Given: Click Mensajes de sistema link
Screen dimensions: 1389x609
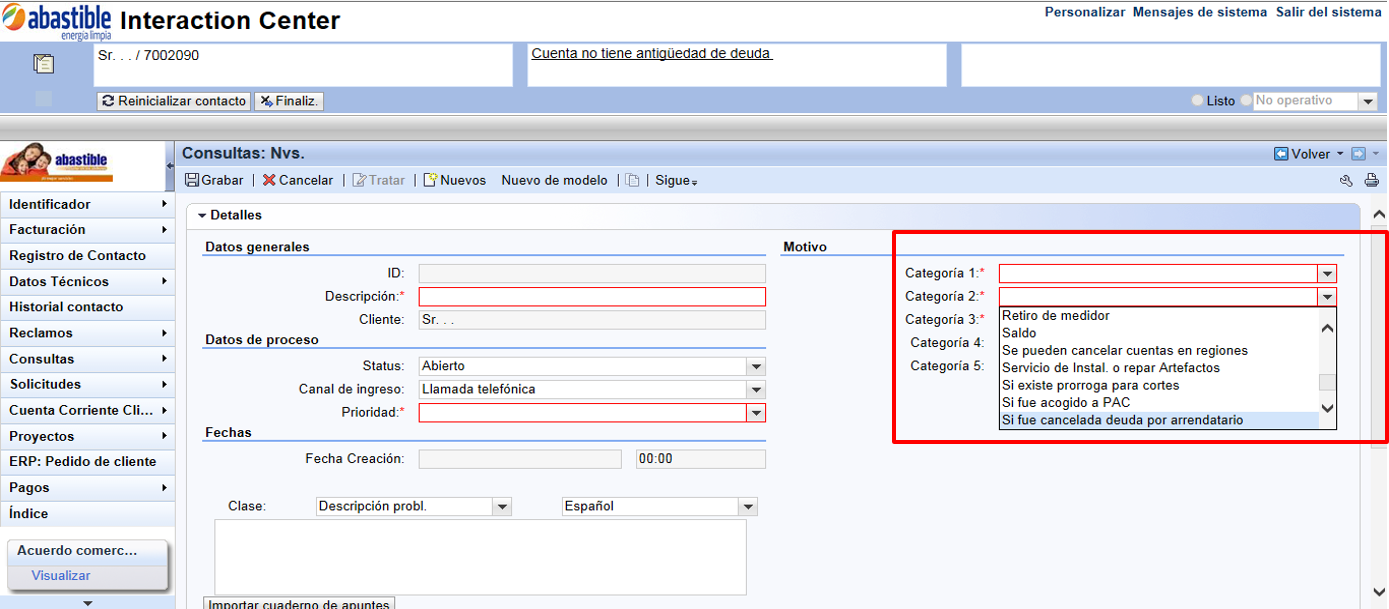Looking at the screenshot, I should tap(1200, 12).
